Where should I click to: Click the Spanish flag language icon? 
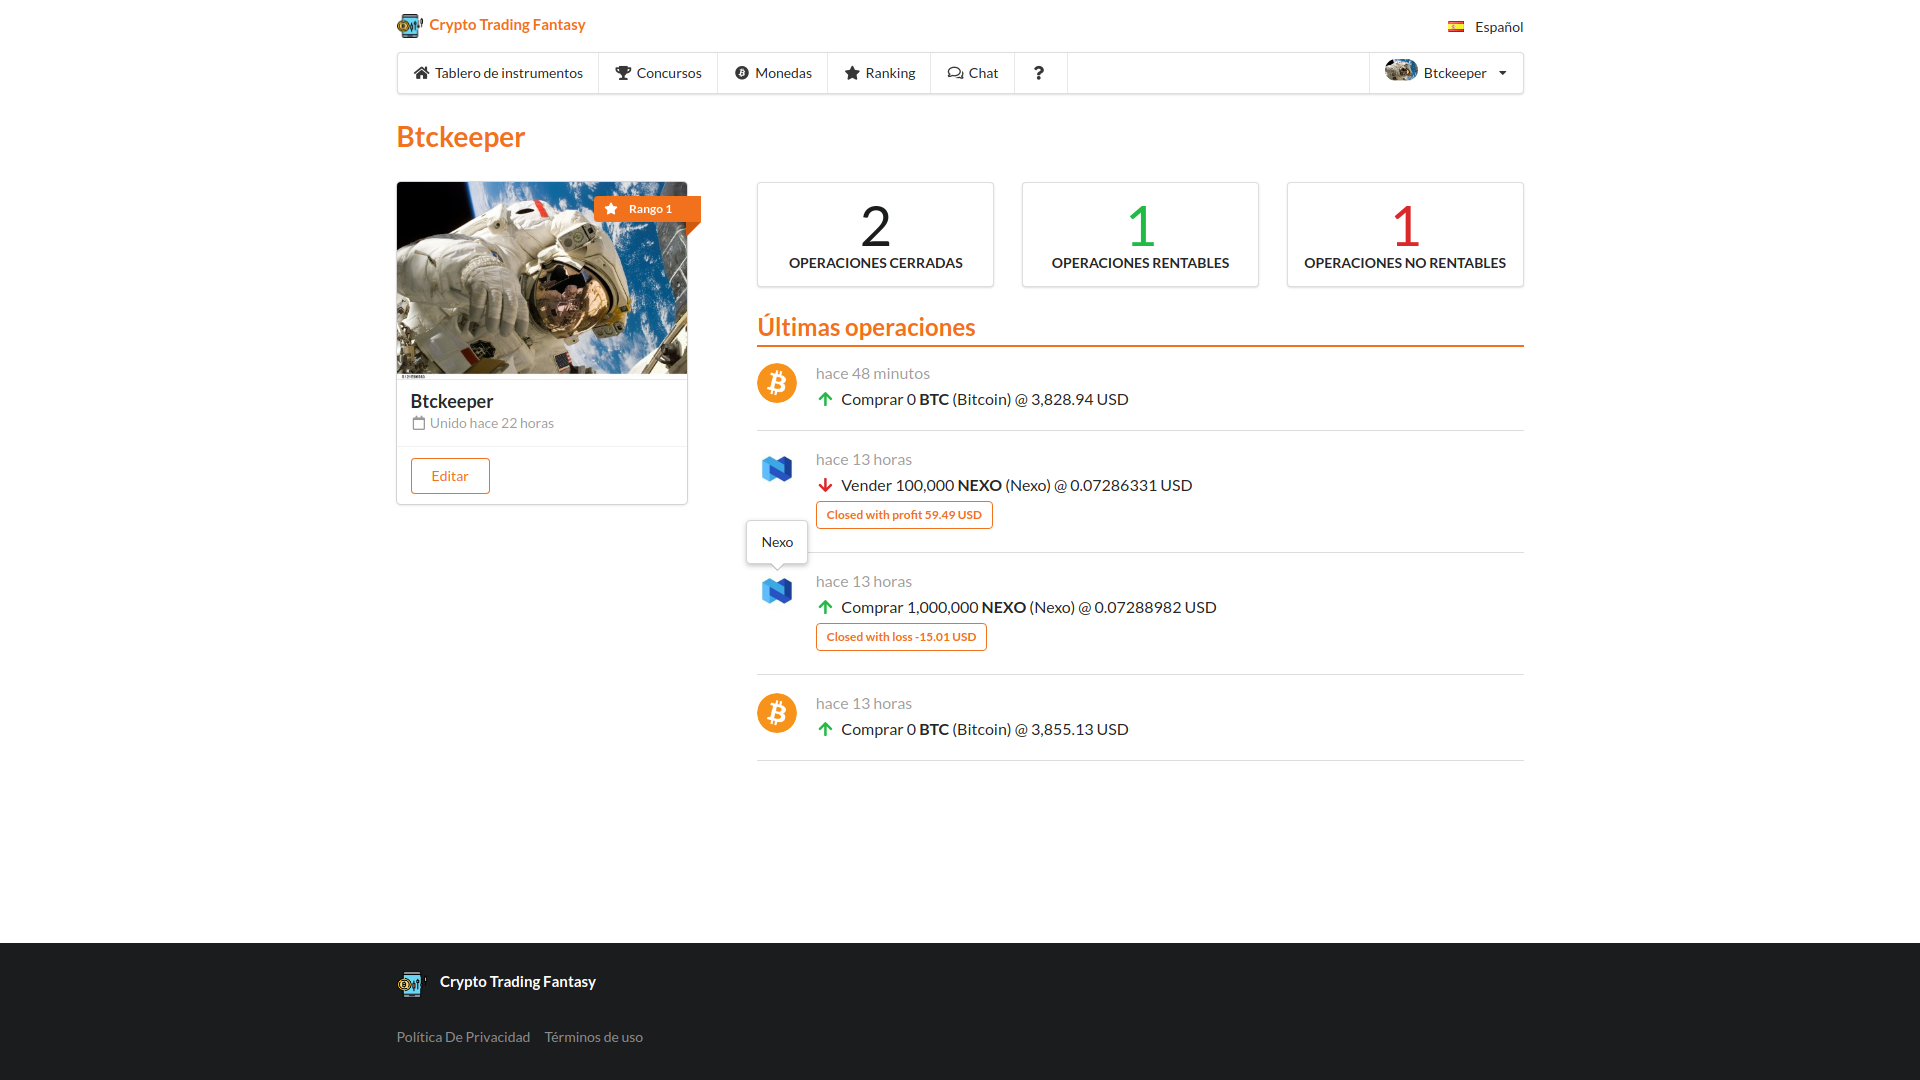(x=1456, y=27)
